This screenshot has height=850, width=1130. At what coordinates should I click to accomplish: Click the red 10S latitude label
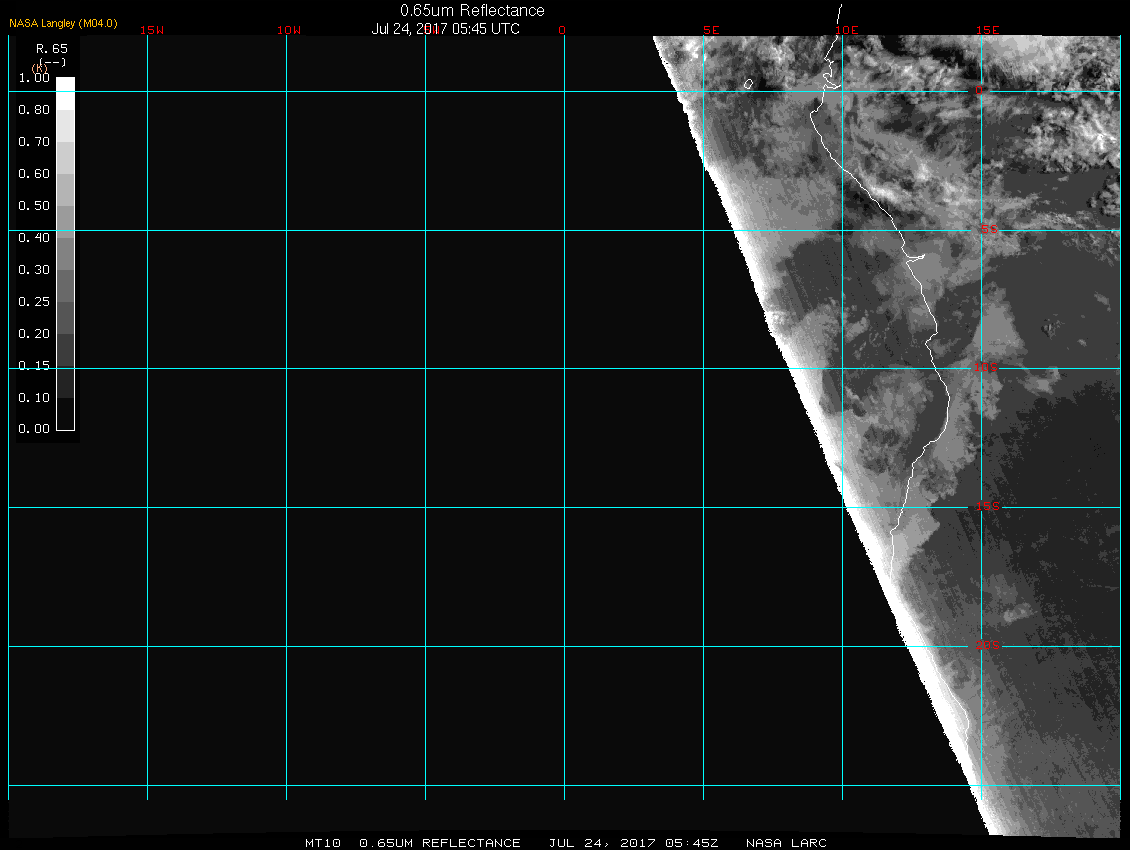click(x=987, y=368)
